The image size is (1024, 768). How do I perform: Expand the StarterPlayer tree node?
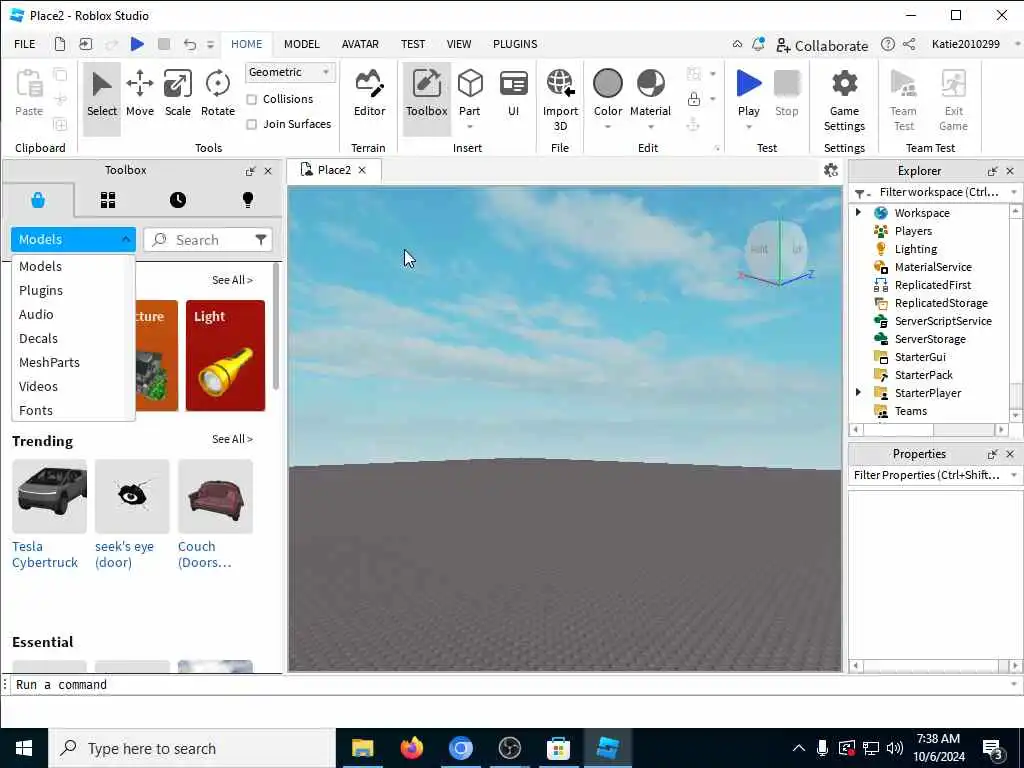[858, 392]
